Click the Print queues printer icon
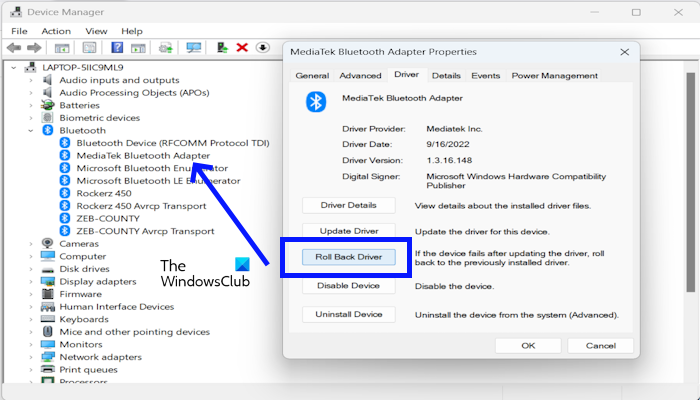700x400 pixels. [x=47, y=369]
